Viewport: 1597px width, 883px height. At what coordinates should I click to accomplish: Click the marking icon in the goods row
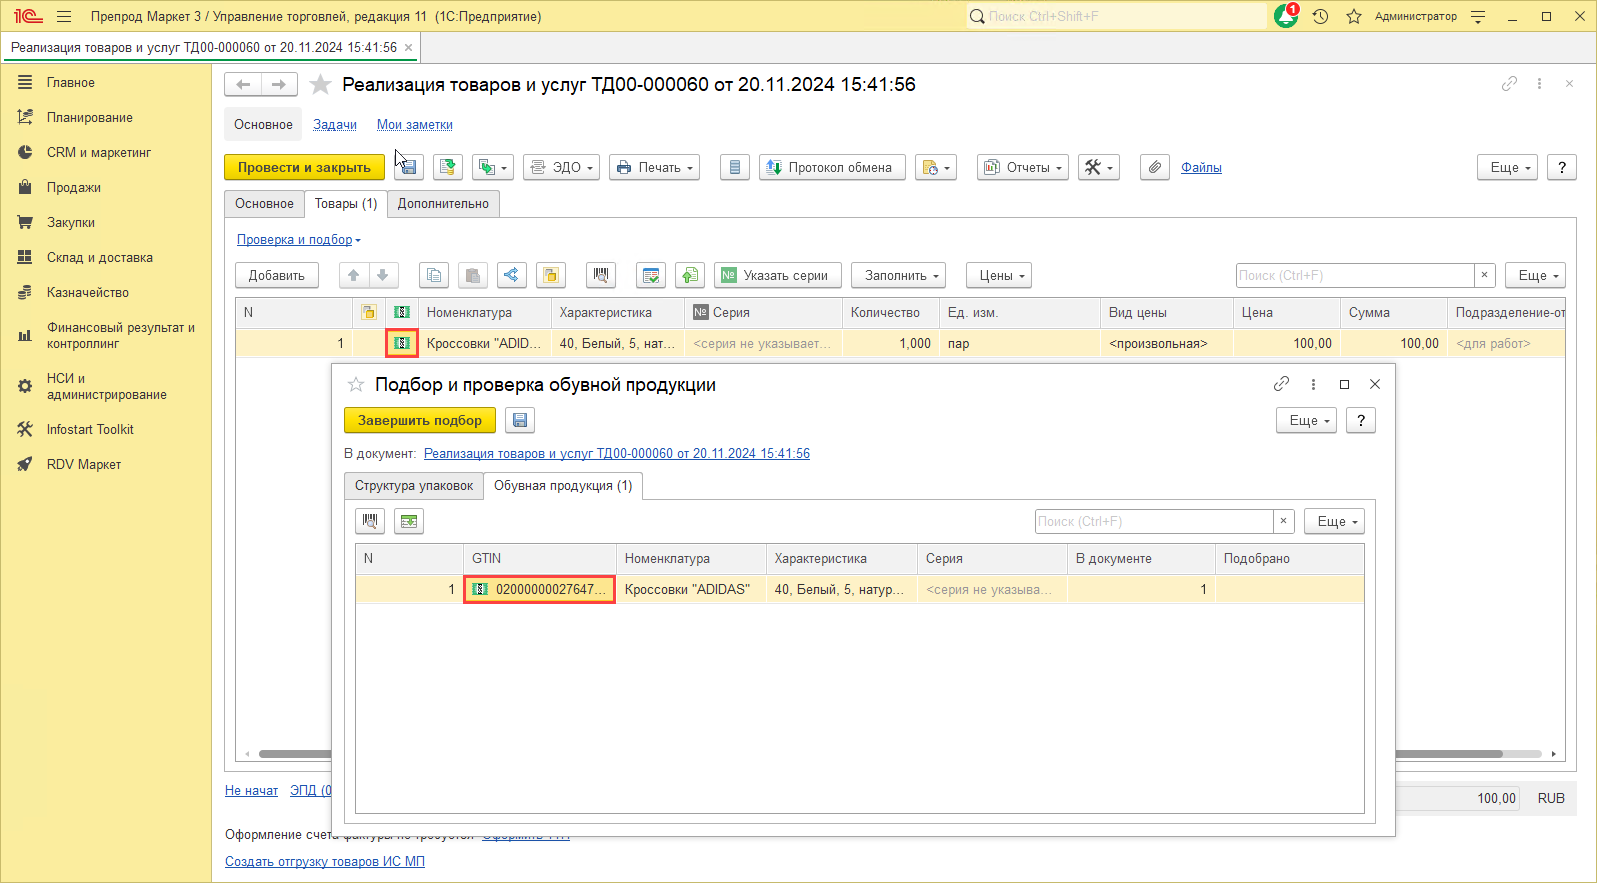(x=402, y=344)
